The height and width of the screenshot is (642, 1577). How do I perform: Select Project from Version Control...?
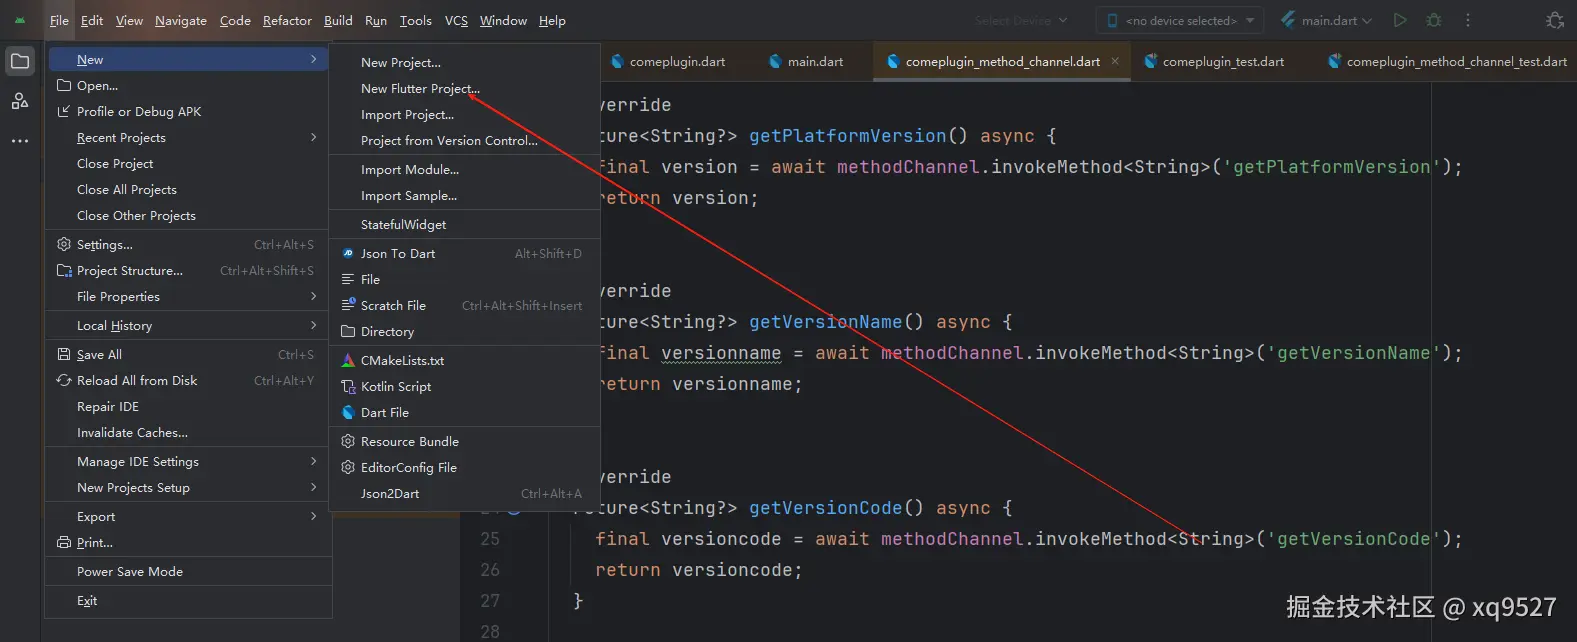[464, 140]
